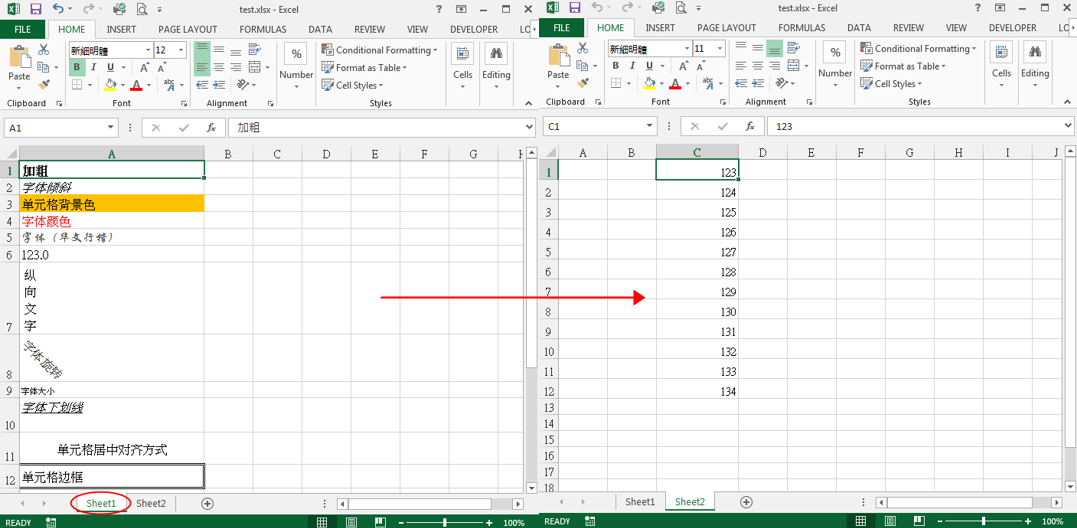
Task: Open FORMULAS tab in right window
Action: coord(802,28)
